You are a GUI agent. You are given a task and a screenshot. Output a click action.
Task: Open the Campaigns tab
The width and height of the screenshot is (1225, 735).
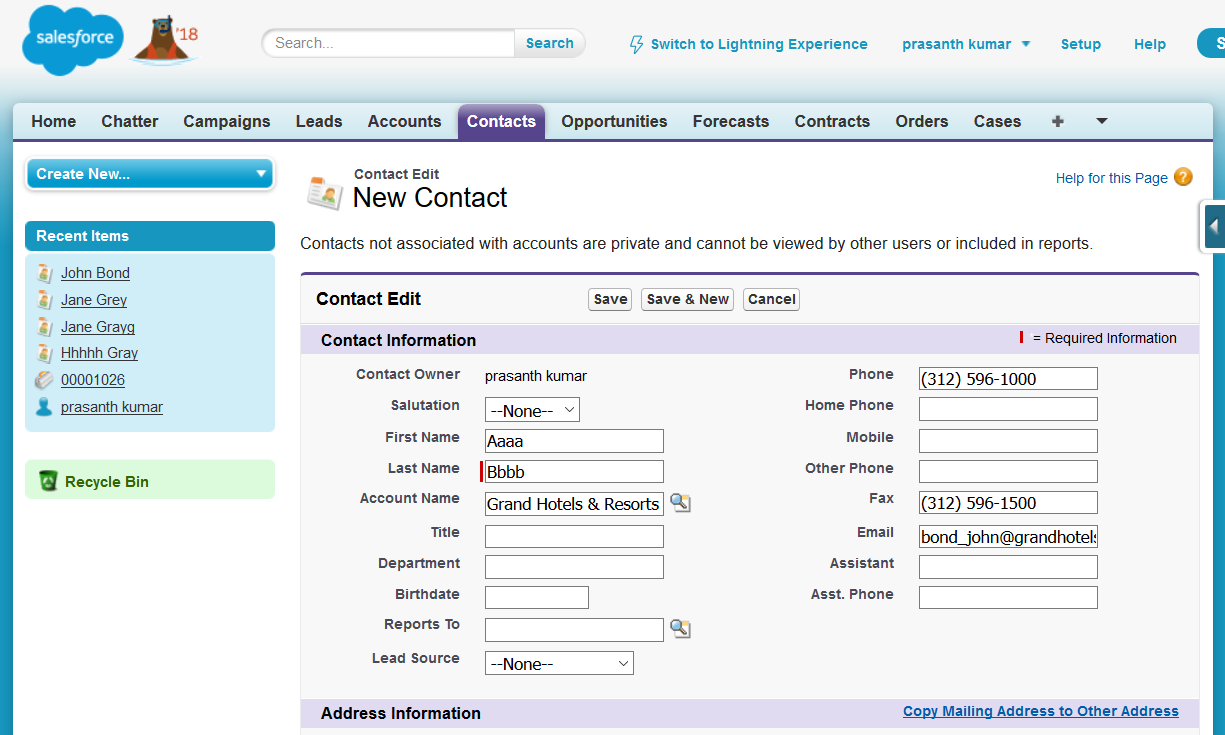point(227,121)
